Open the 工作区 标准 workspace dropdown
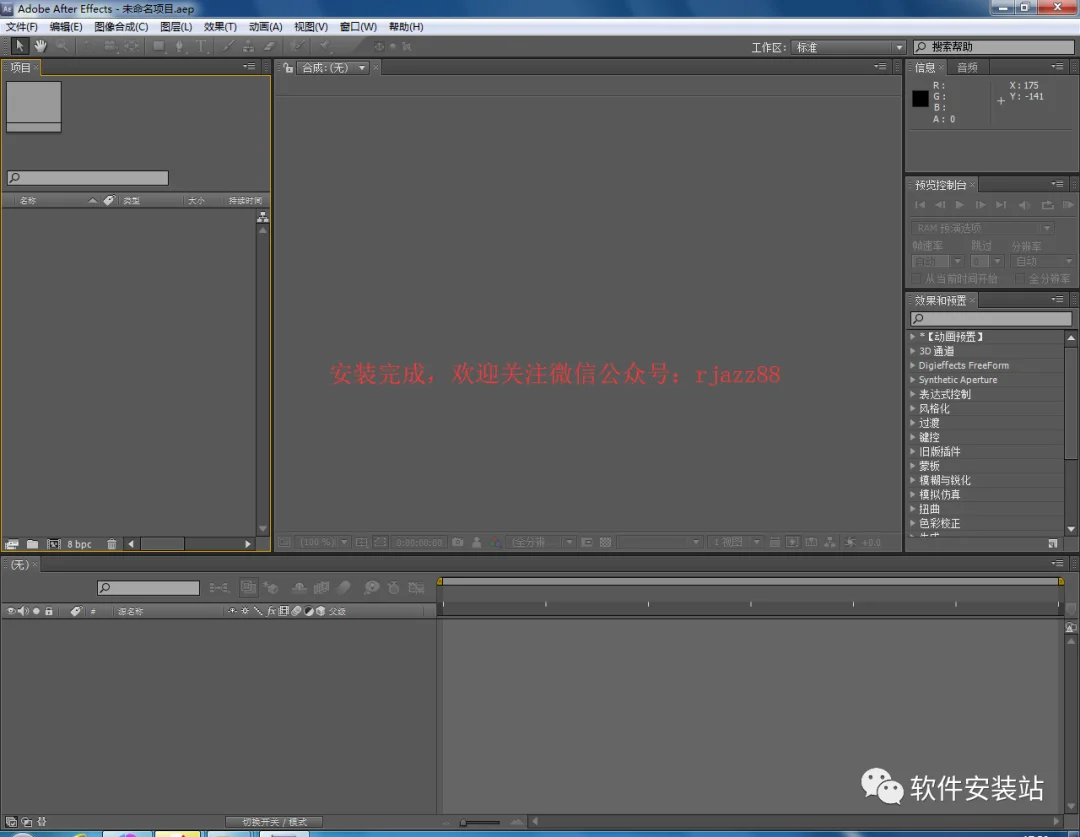 pos(848,48)
